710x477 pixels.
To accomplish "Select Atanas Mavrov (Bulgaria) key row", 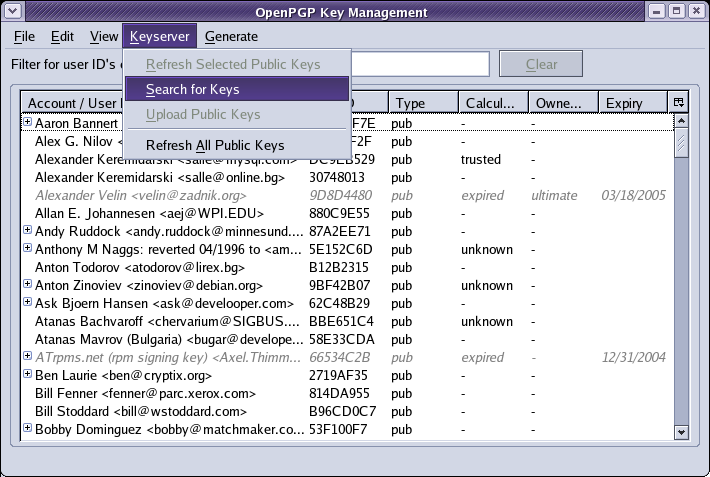I will (x=347, y=340).
